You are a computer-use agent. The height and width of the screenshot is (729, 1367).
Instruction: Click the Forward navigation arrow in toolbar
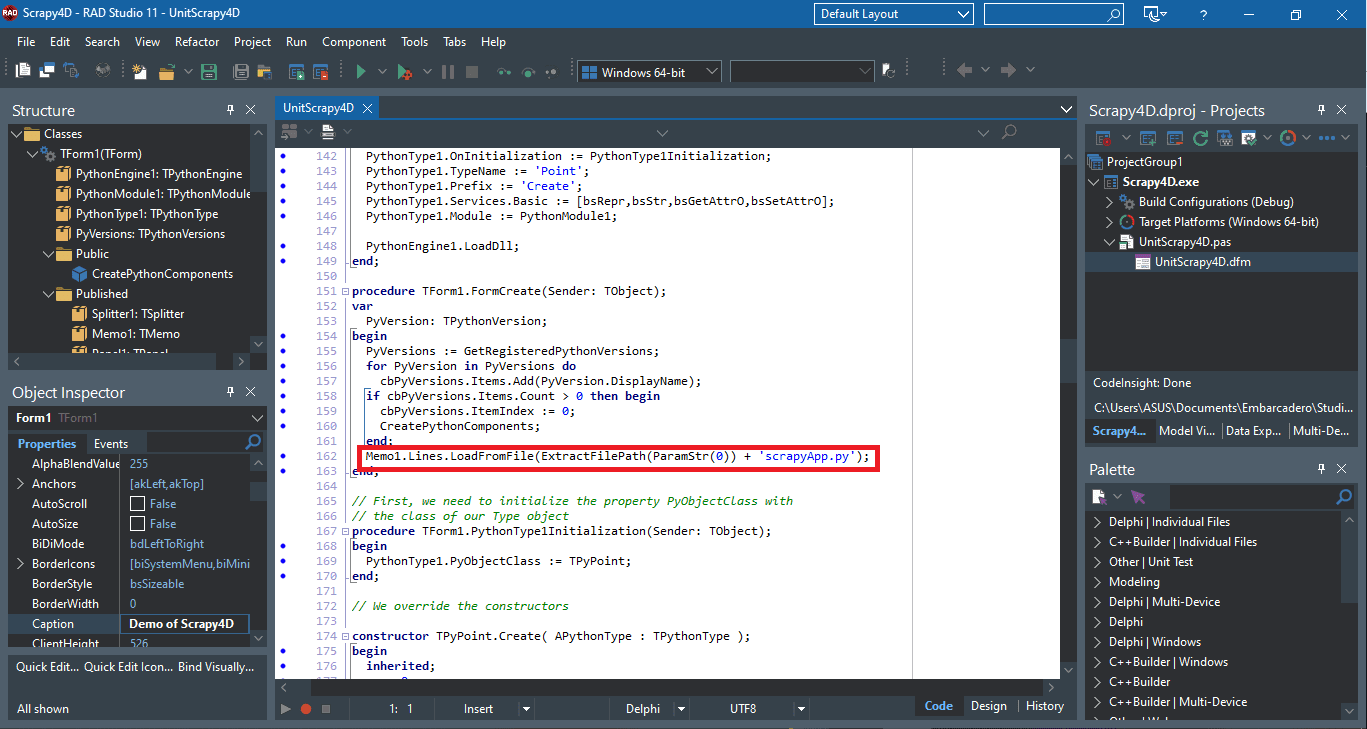tap(1009, 70)
